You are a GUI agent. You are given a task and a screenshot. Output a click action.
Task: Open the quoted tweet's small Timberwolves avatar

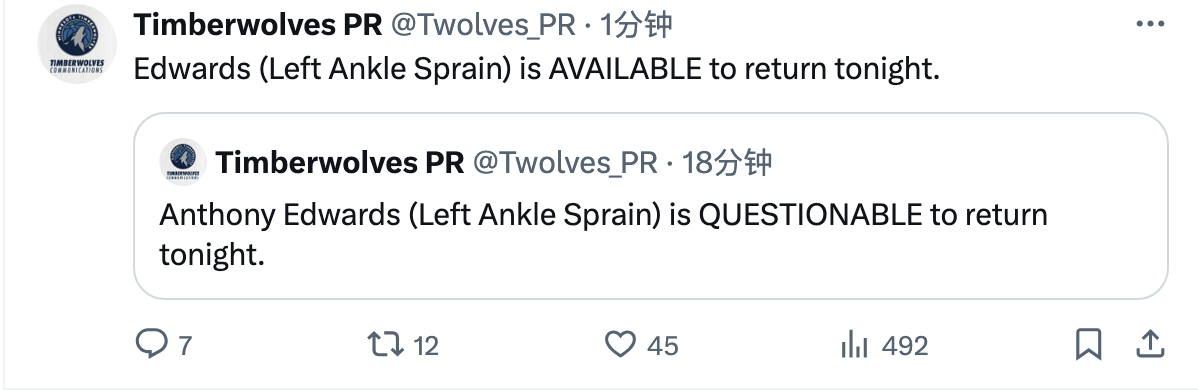(x=183, y=161)
